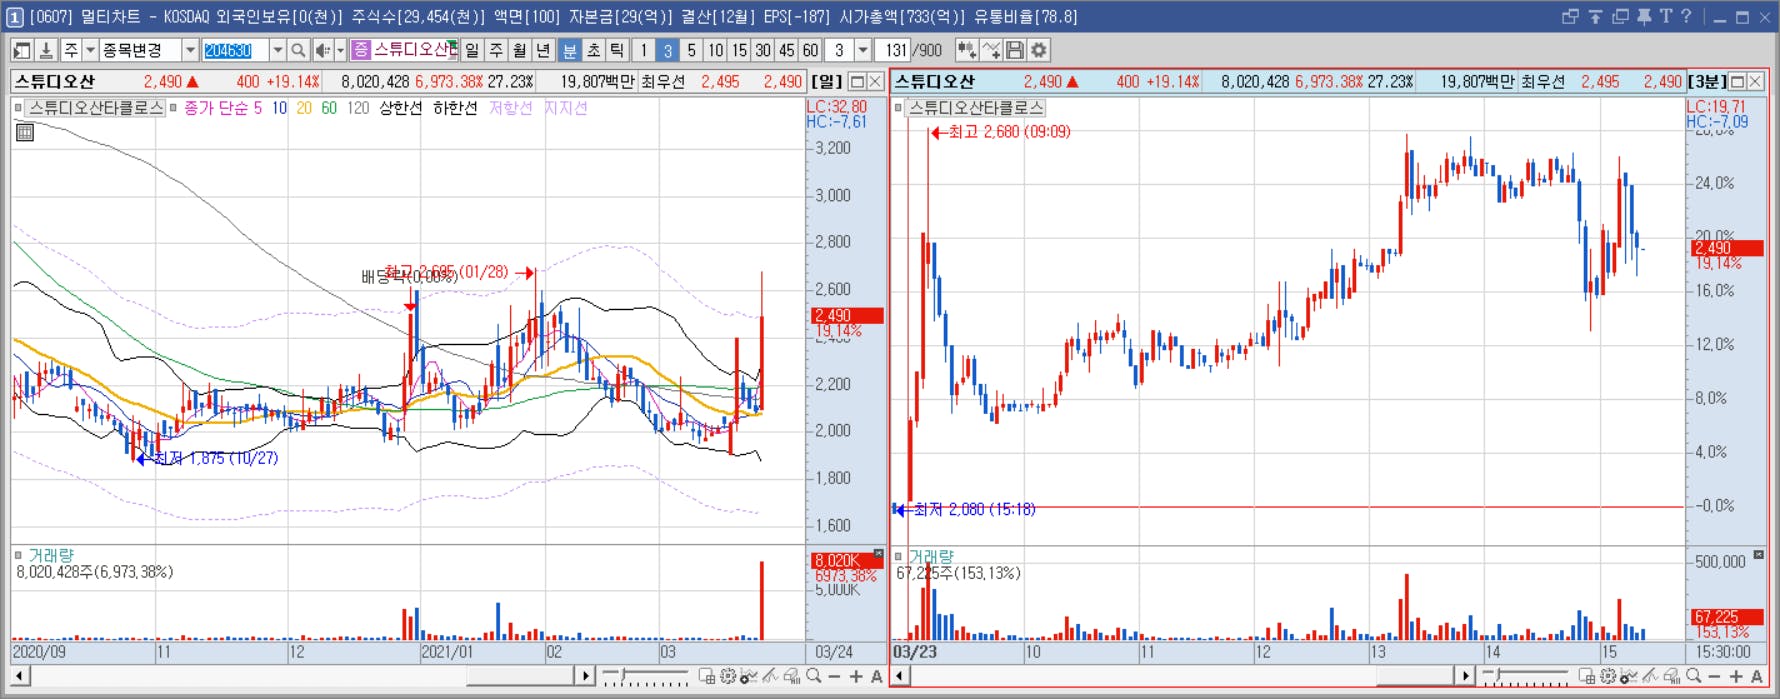Click the magnifier stock search icon
This screenshot has width=1780, height=699.
[298, 50]
